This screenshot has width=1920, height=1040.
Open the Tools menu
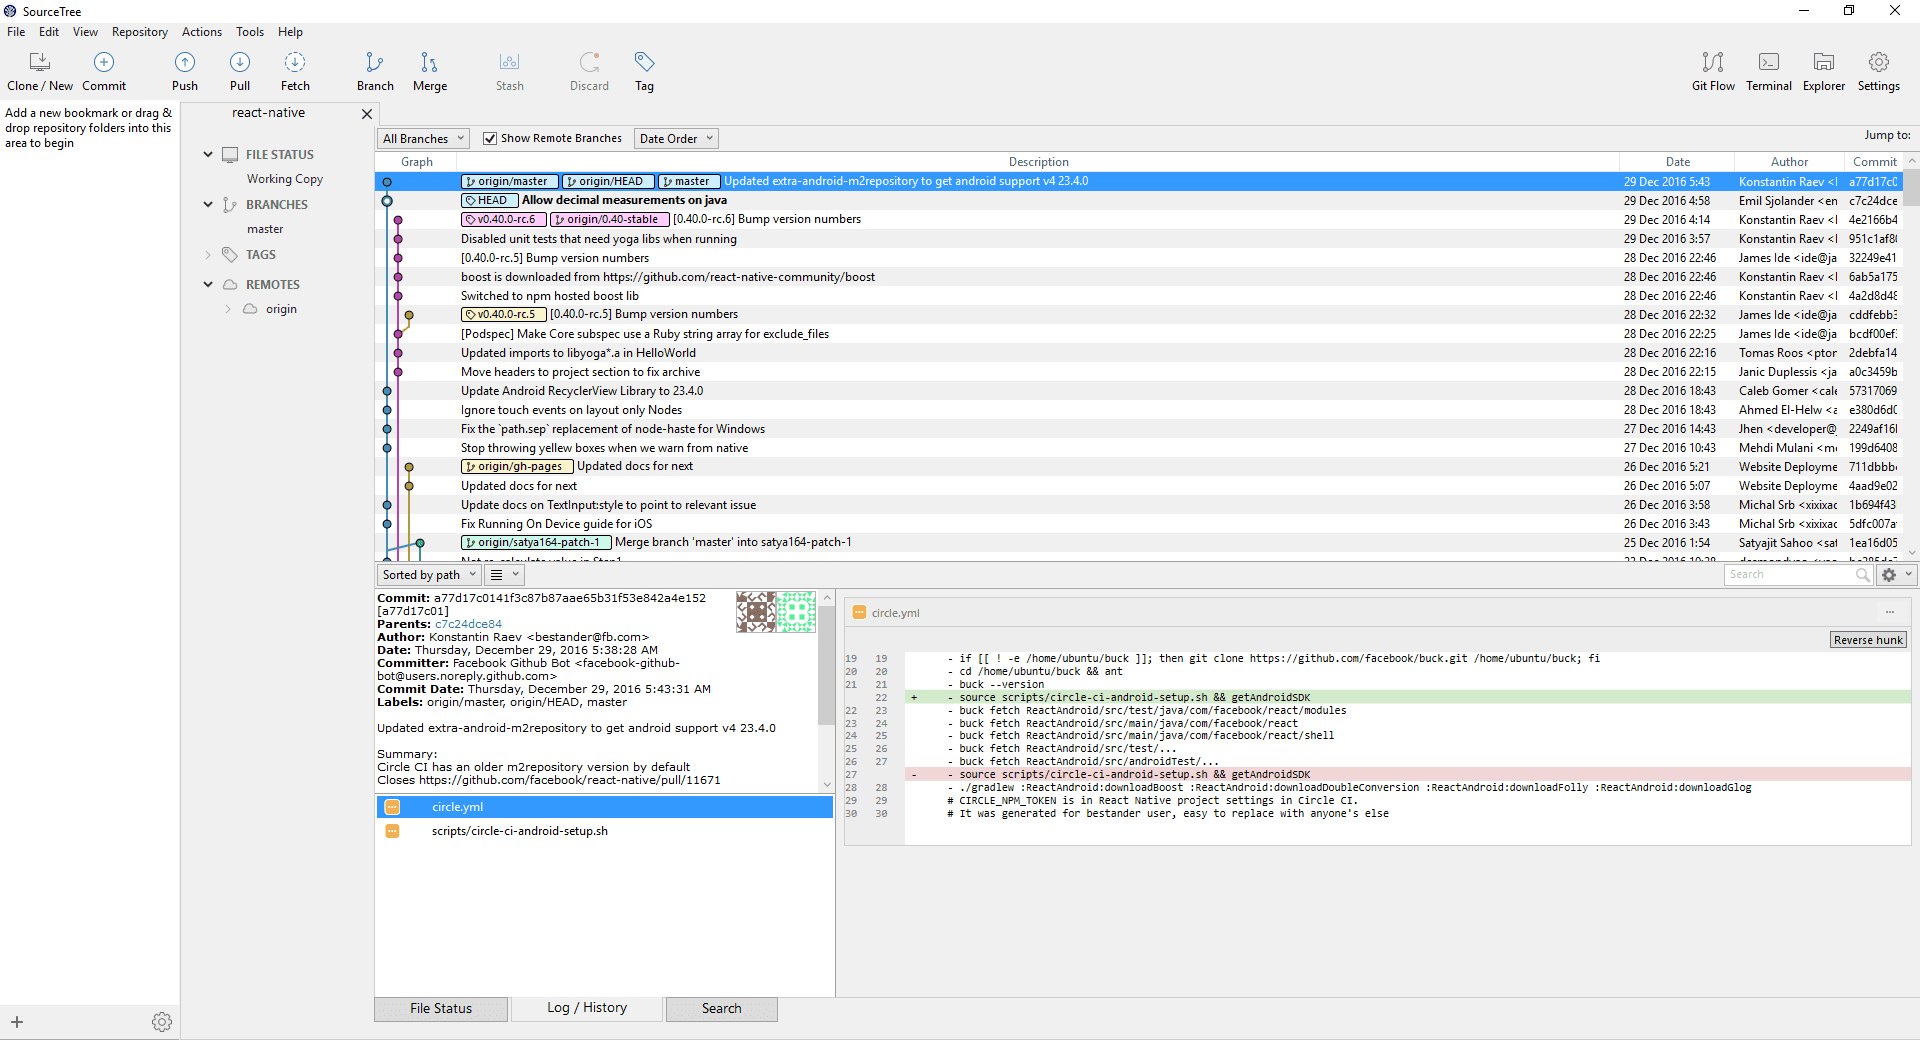[x=250, y=32]
